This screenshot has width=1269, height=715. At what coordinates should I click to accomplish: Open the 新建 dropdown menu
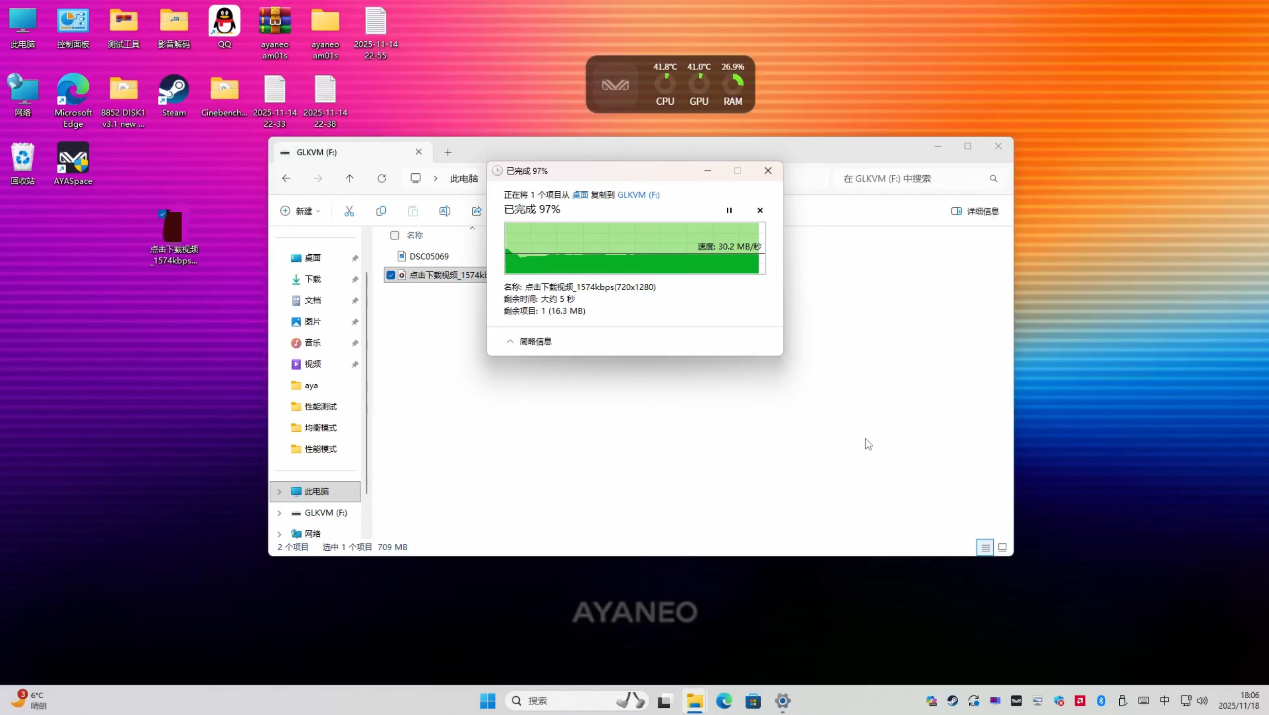[x=300, y=211]
